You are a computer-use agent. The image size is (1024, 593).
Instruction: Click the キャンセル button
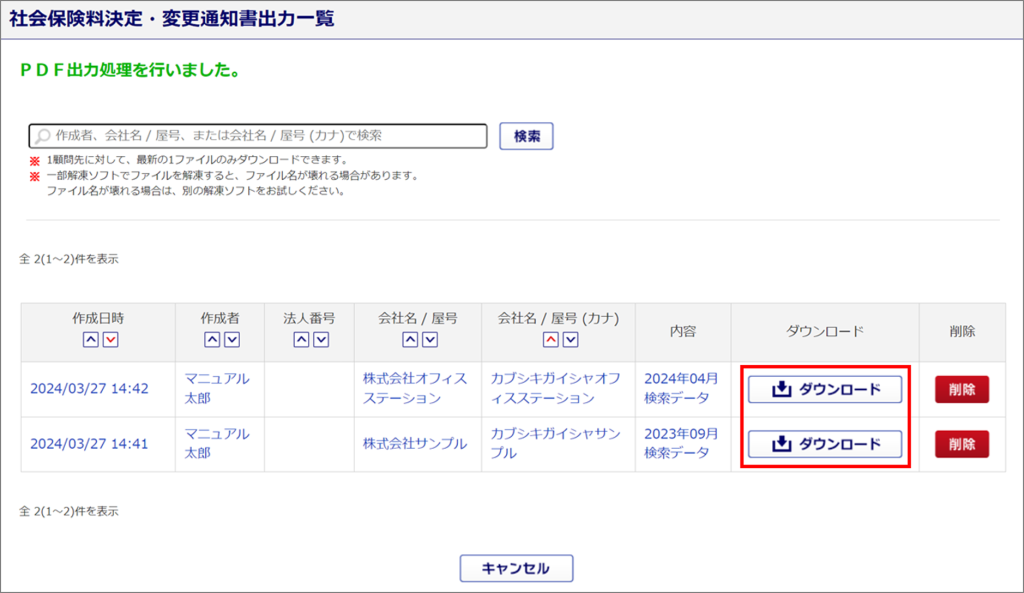pos(516,568)
